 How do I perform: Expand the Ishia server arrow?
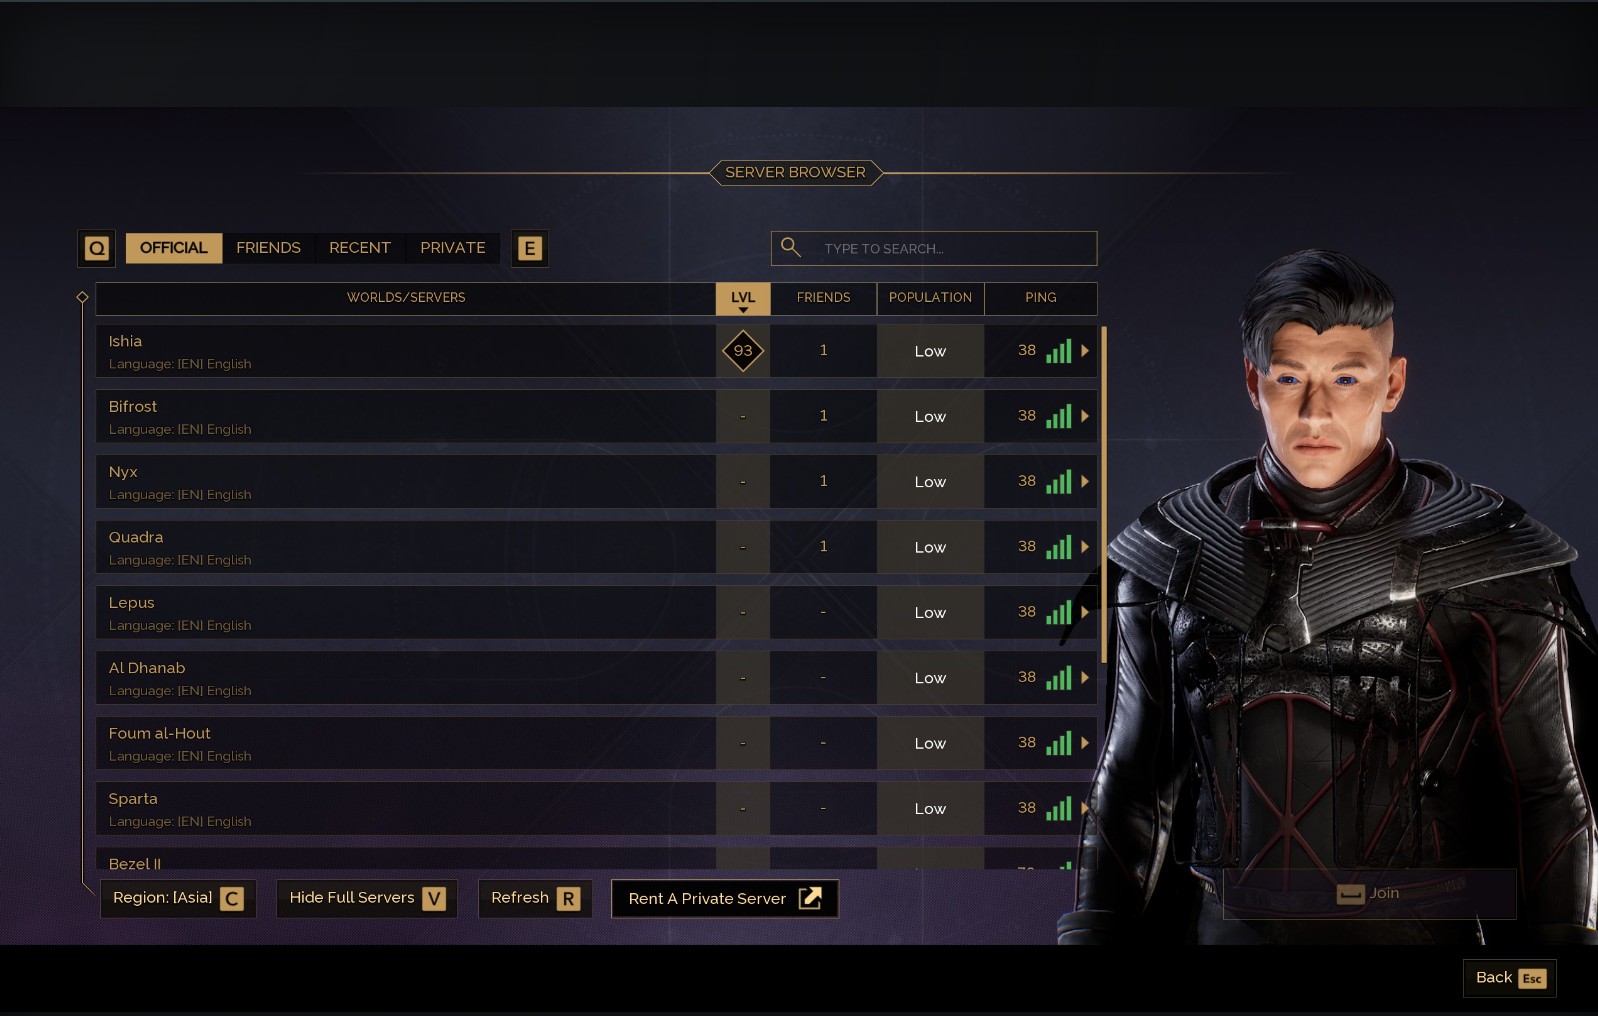point(1085,351)
